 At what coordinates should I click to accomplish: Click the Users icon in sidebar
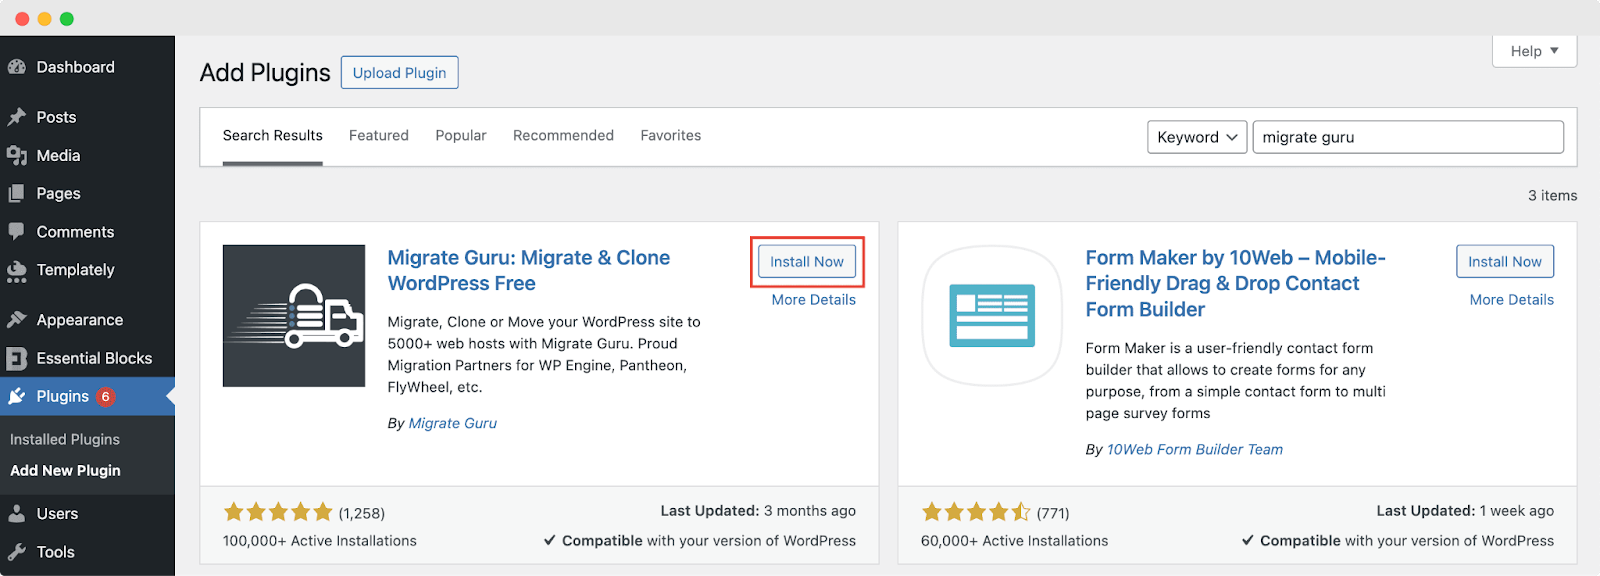pos(17,514)
